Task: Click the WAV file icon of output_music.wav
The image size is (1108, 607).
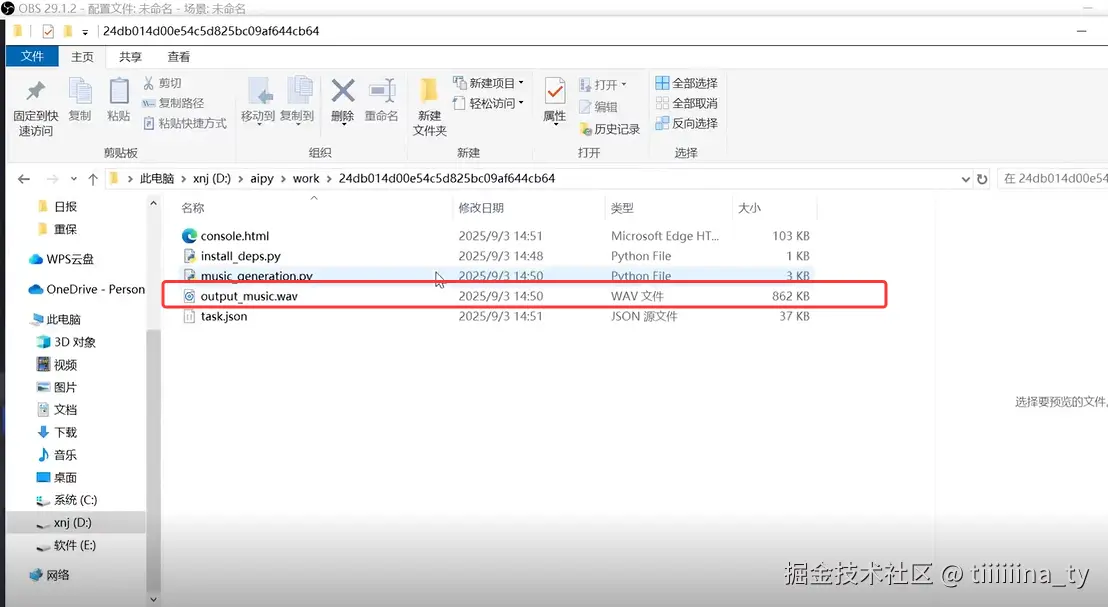Action: pos(189,296)
